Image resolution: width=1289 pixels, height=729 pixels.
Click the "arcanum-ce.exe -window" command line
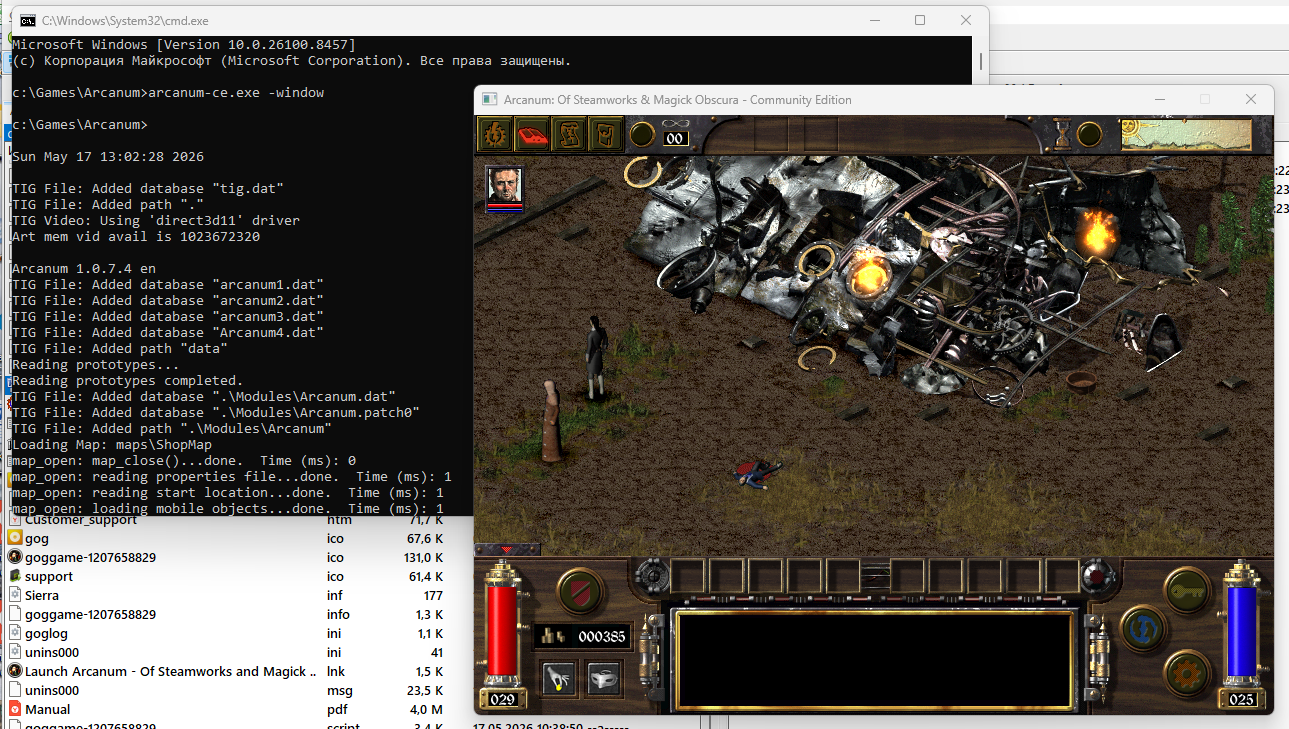click(x=236, y=93)
